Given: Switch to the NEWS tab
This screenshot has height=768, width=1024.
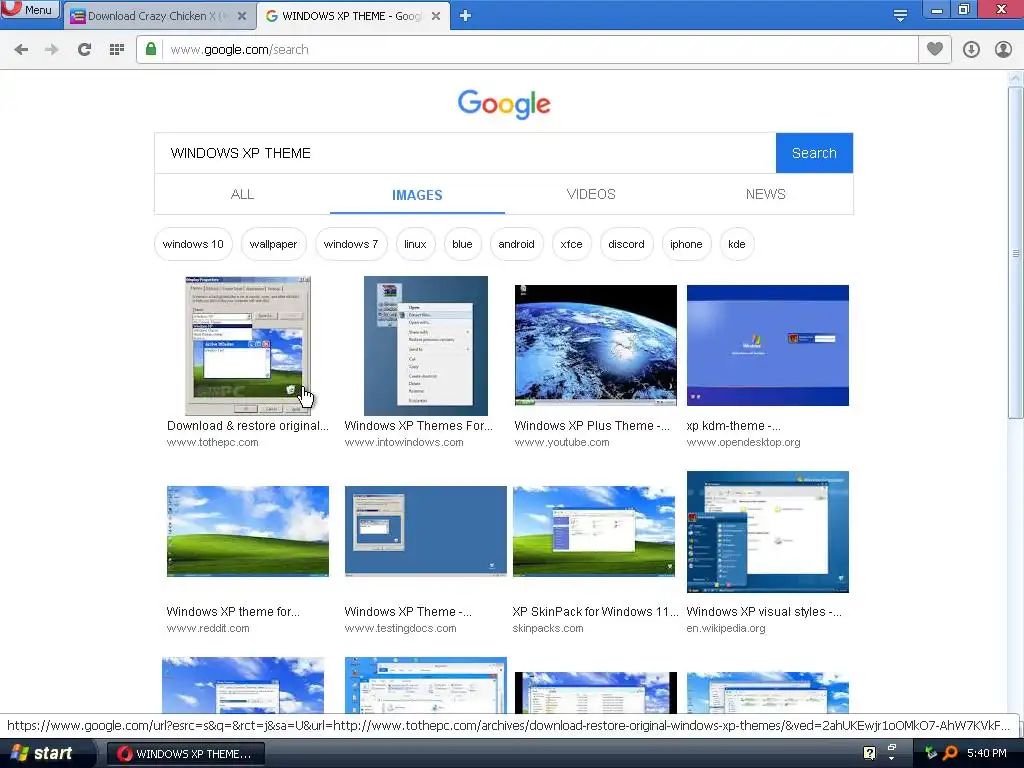Looking at the screenshot, I should (765, 194).
